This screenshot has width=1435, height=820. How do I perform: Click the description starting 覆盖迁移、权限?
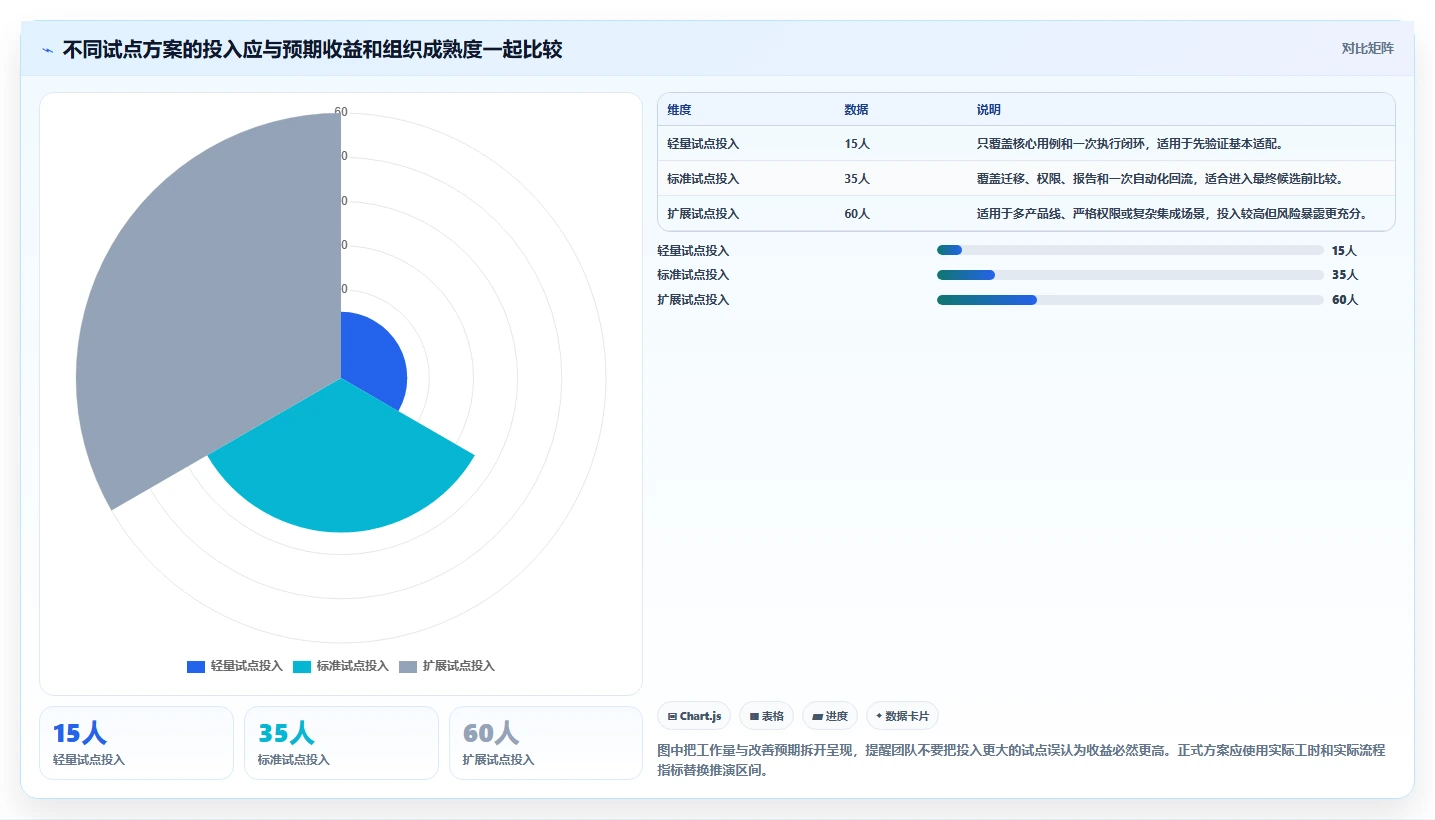[x=1159, y=179]
